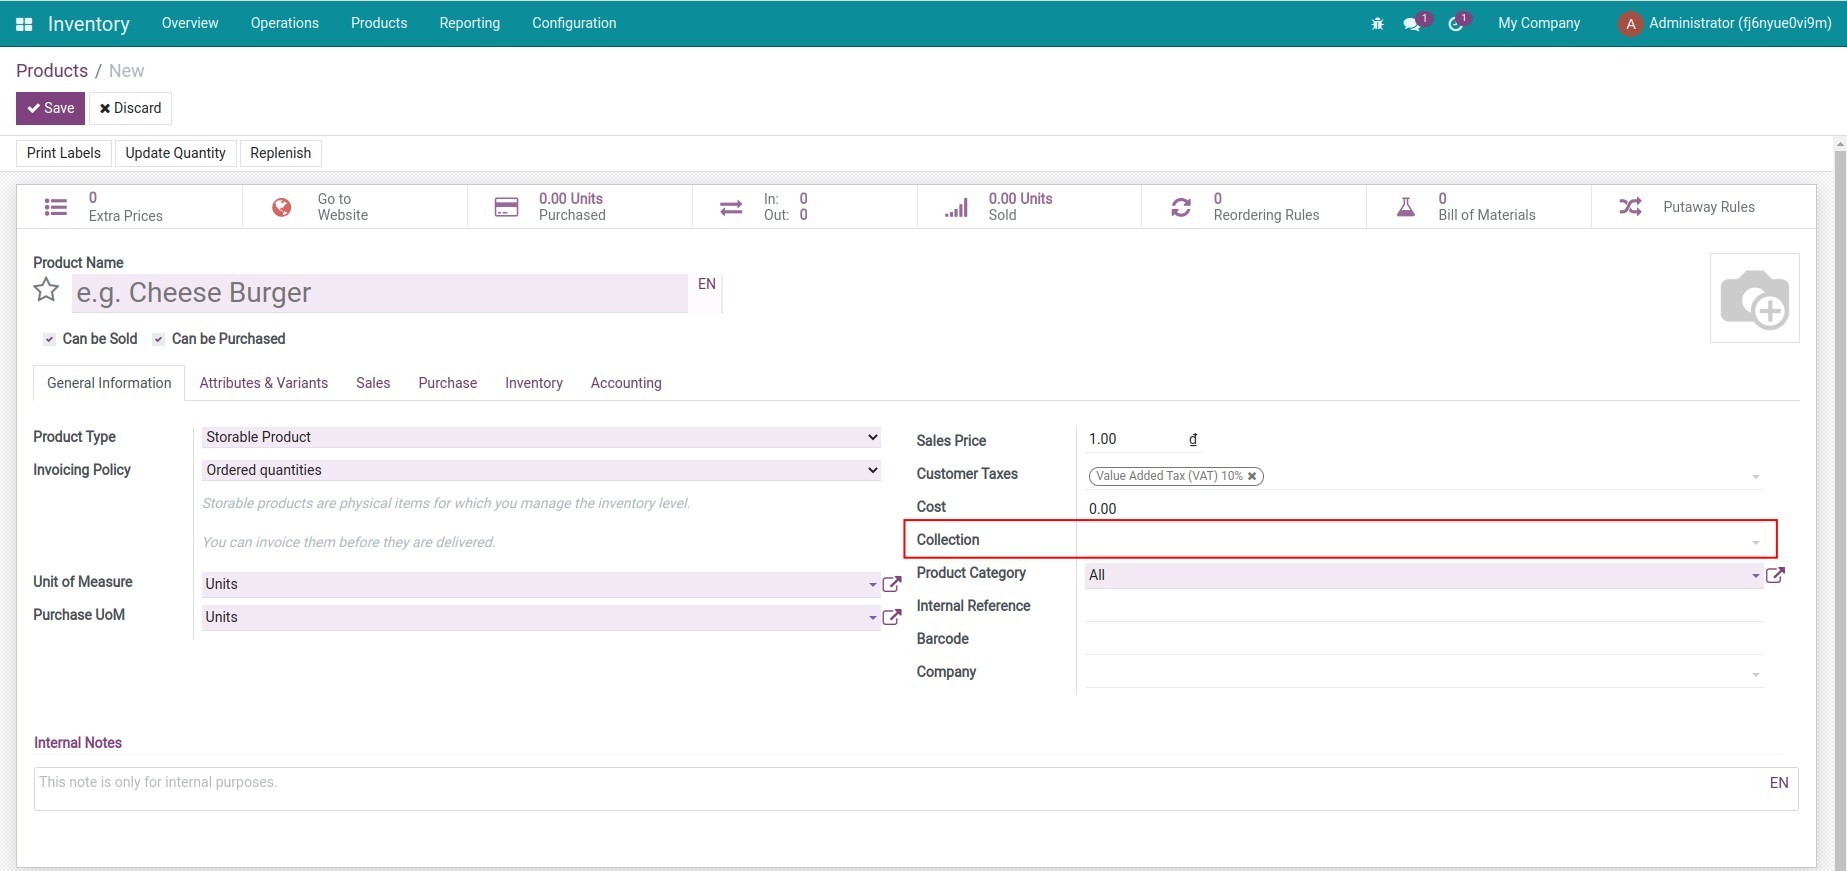
Task: Mark product as favorite with star
Action: coord(46,291)
